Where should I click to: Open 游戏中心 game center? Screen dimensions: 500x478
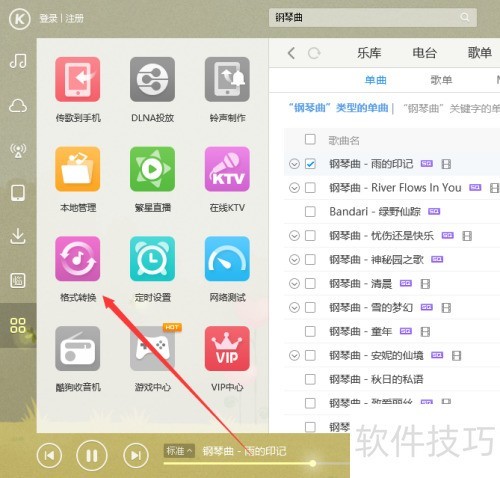[x=152, y=349]
